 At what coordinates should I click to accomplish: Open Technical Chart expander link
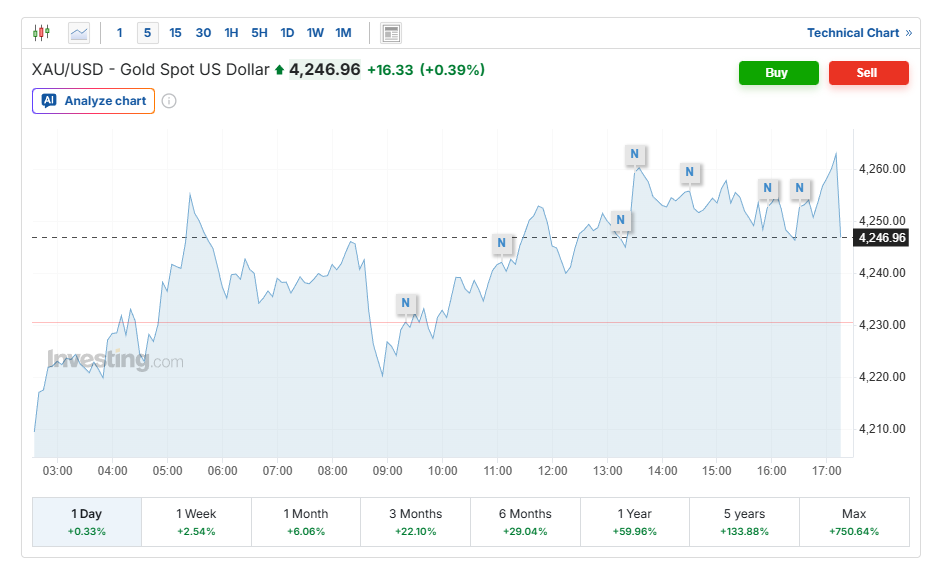[x=859, y=33]
